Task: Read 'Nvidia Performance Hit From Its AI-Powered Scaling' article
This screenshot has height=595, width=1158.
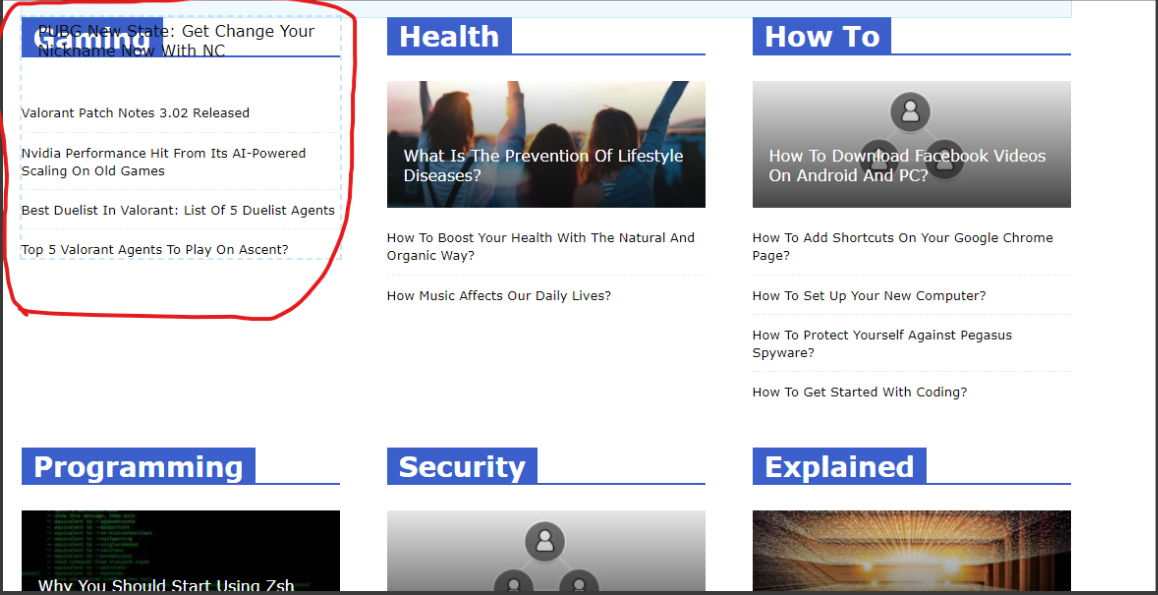Action: [163, 162]
